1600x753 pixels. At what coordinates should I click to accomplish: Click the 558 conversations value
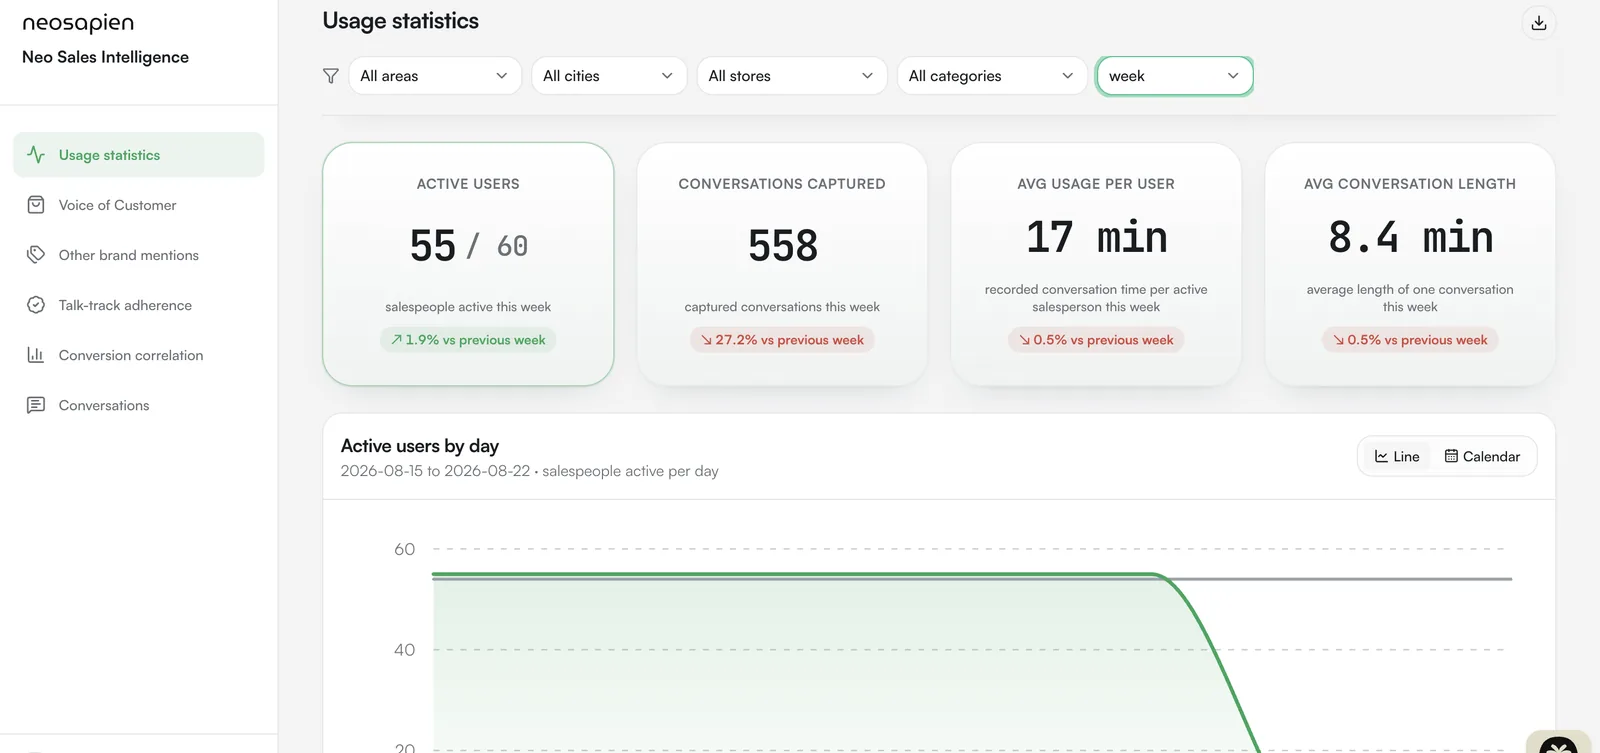point(783,246)
